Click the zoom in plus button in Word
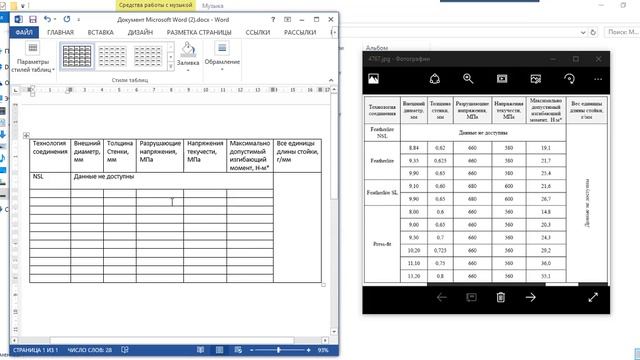 pyautogui.click(x=308, y=350)
